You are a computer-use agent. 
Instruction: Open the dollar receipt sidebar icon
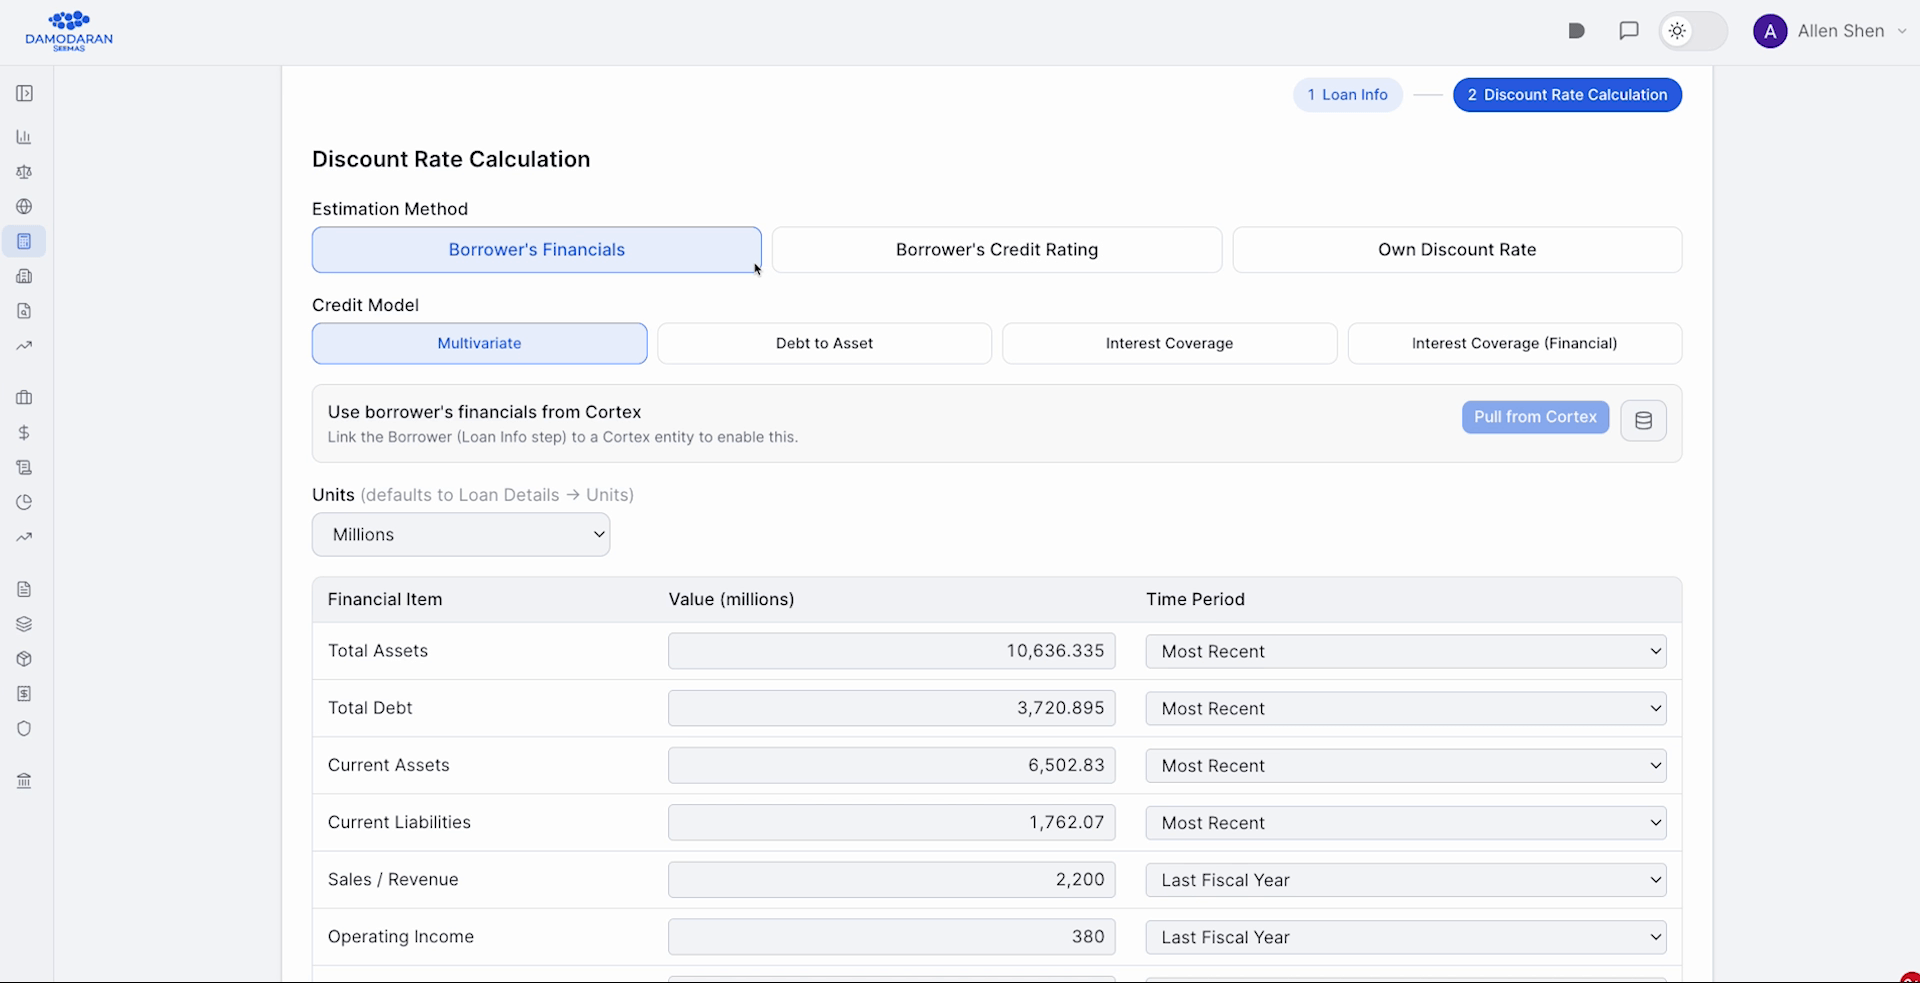[x=24, y=693]
